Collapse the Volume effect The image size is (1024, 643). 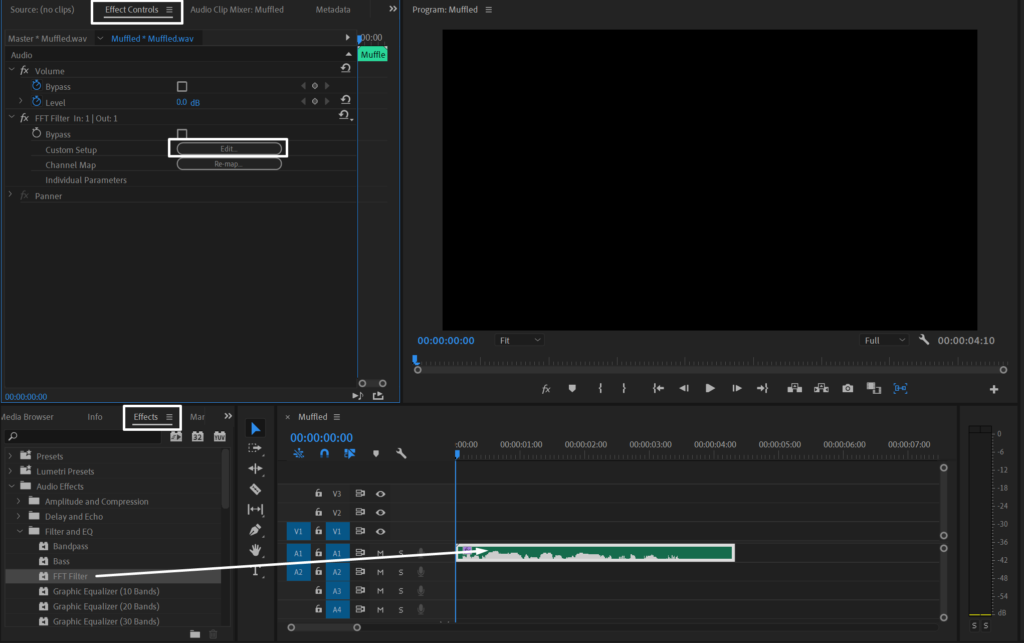[12, 69]
